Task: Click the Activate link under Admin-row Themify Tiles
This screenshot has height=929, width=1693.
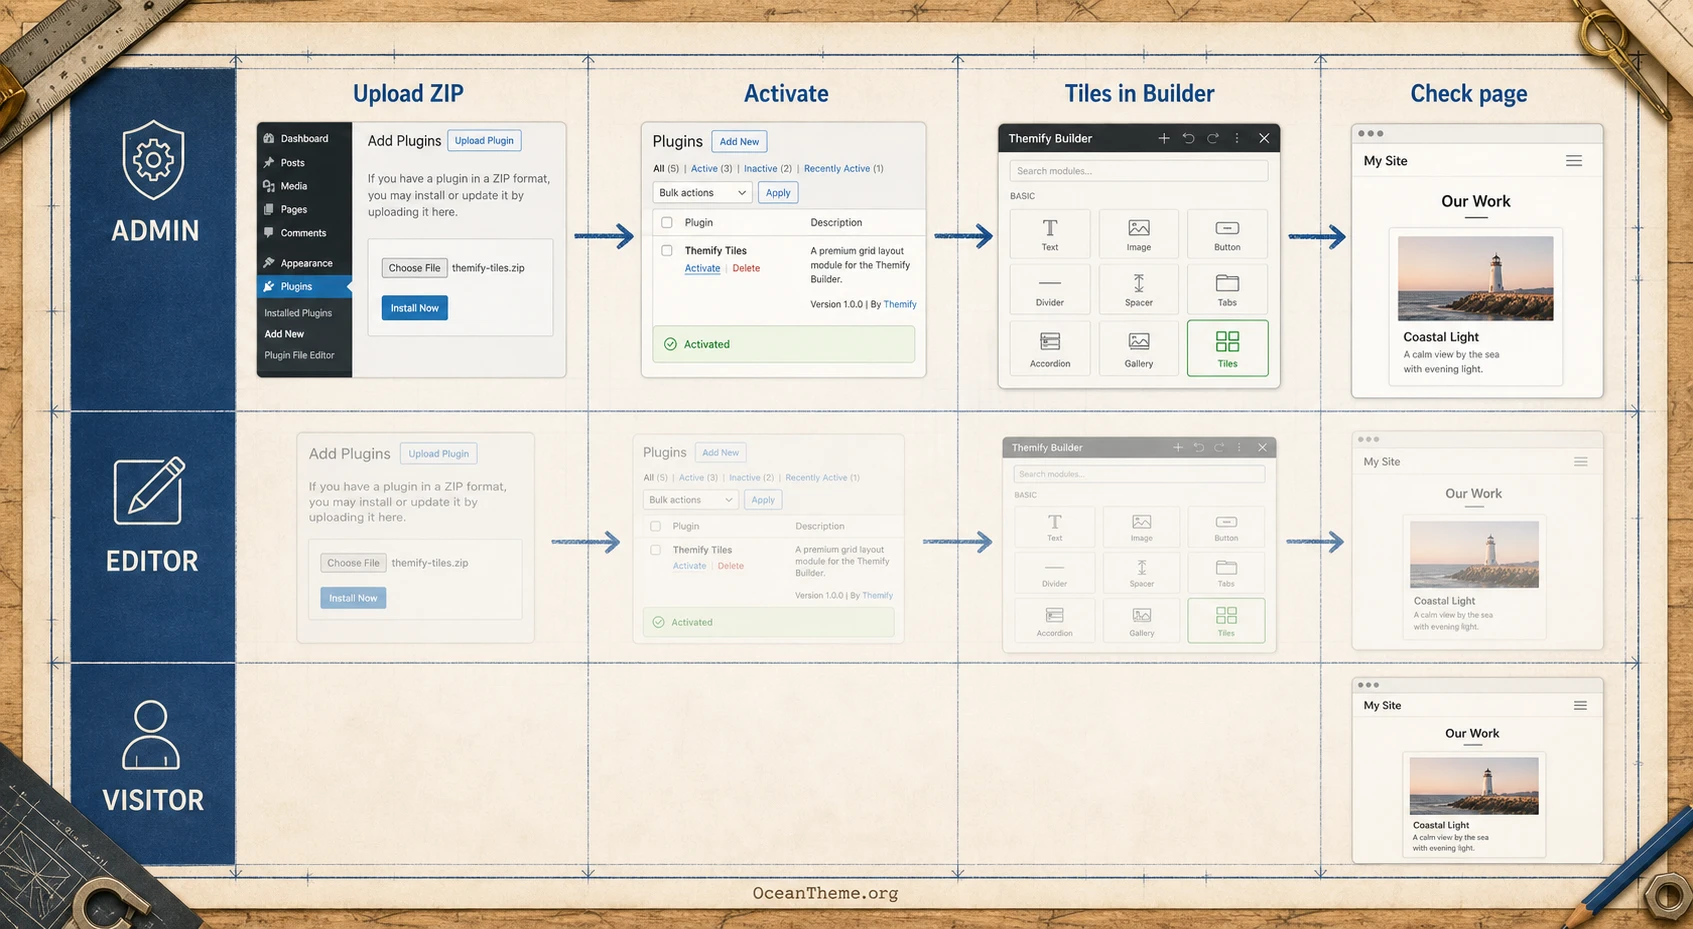Action: point(702,268)
